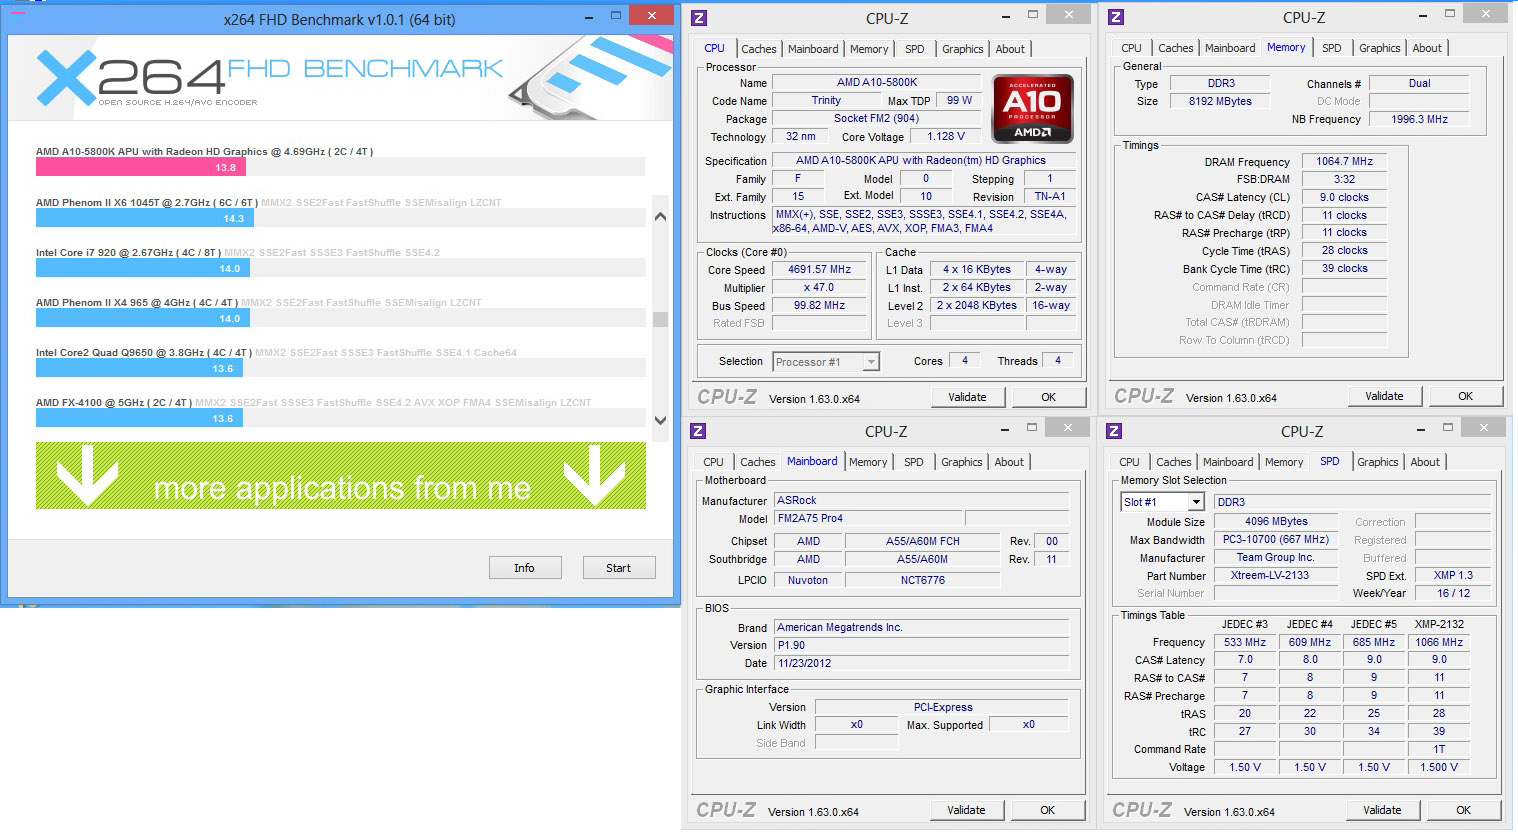1518x836 pixels.
Task: Click the CPU-Z title icon in the SPD window
Action: pyautogui.click(x=1114, y=431)
